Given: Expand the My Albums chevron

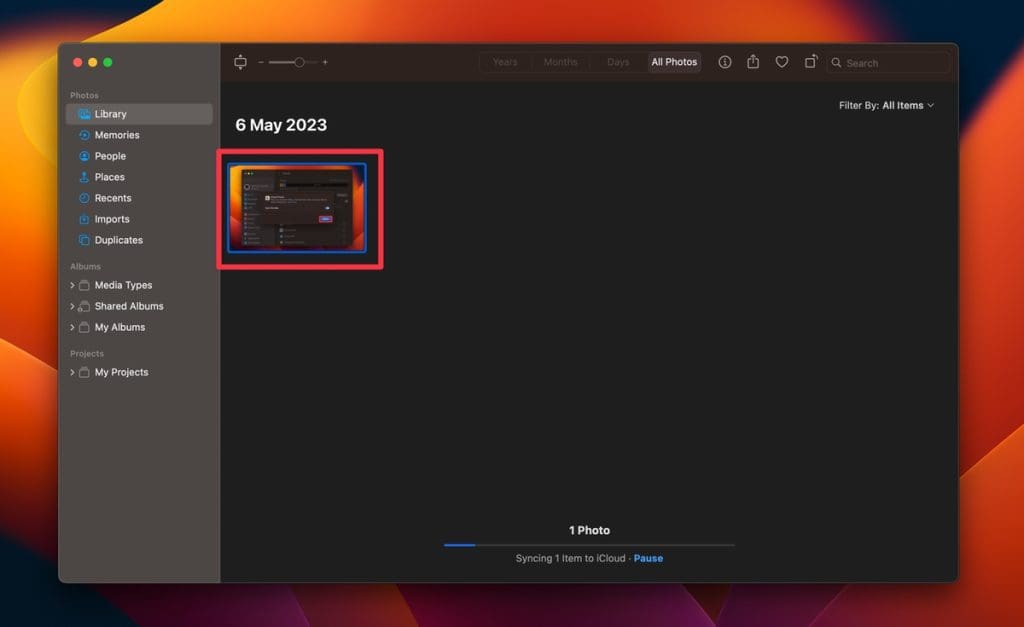Looking at the screenshot, I should [72, 327].
